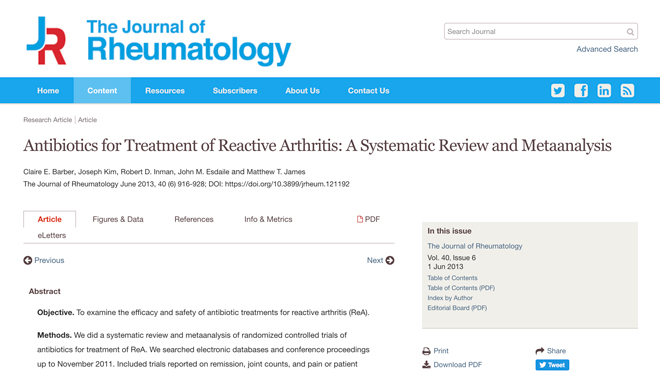Click the Research Article breadcrumb
660x372 pixels.
click(48, 120)
